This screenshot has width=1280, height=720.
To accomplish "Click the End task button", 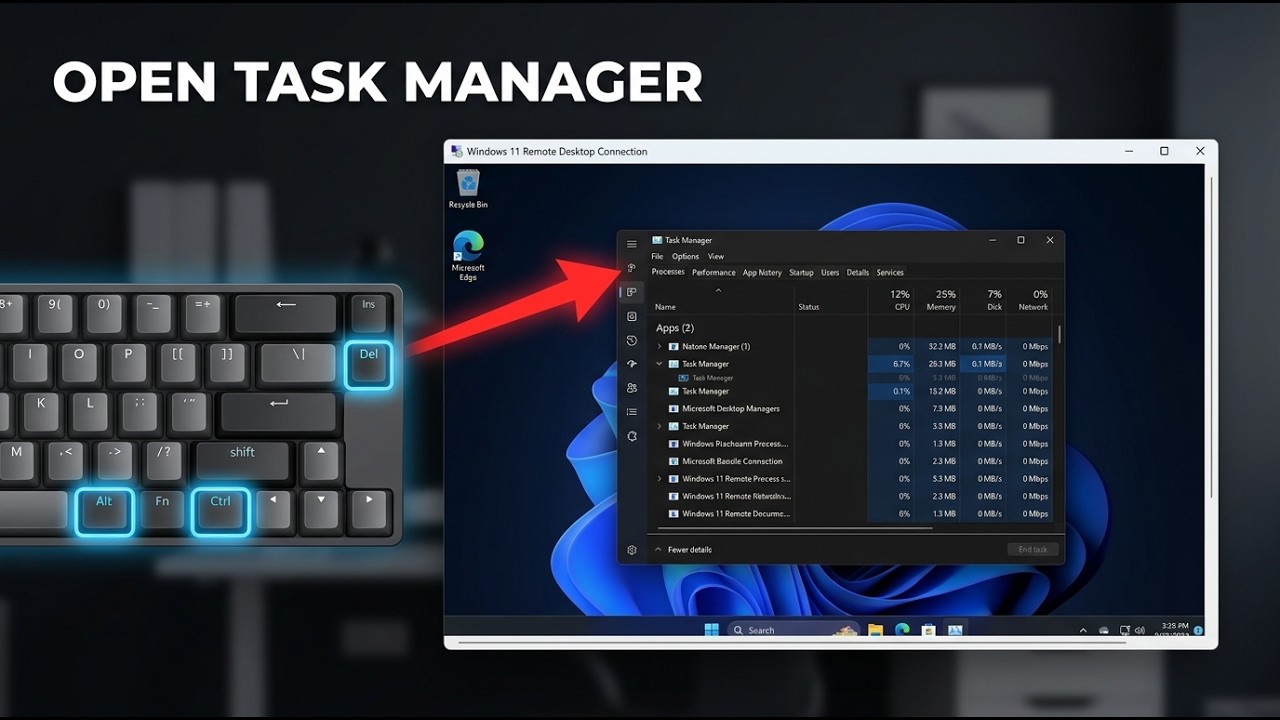I will (x=1032, y=550).
